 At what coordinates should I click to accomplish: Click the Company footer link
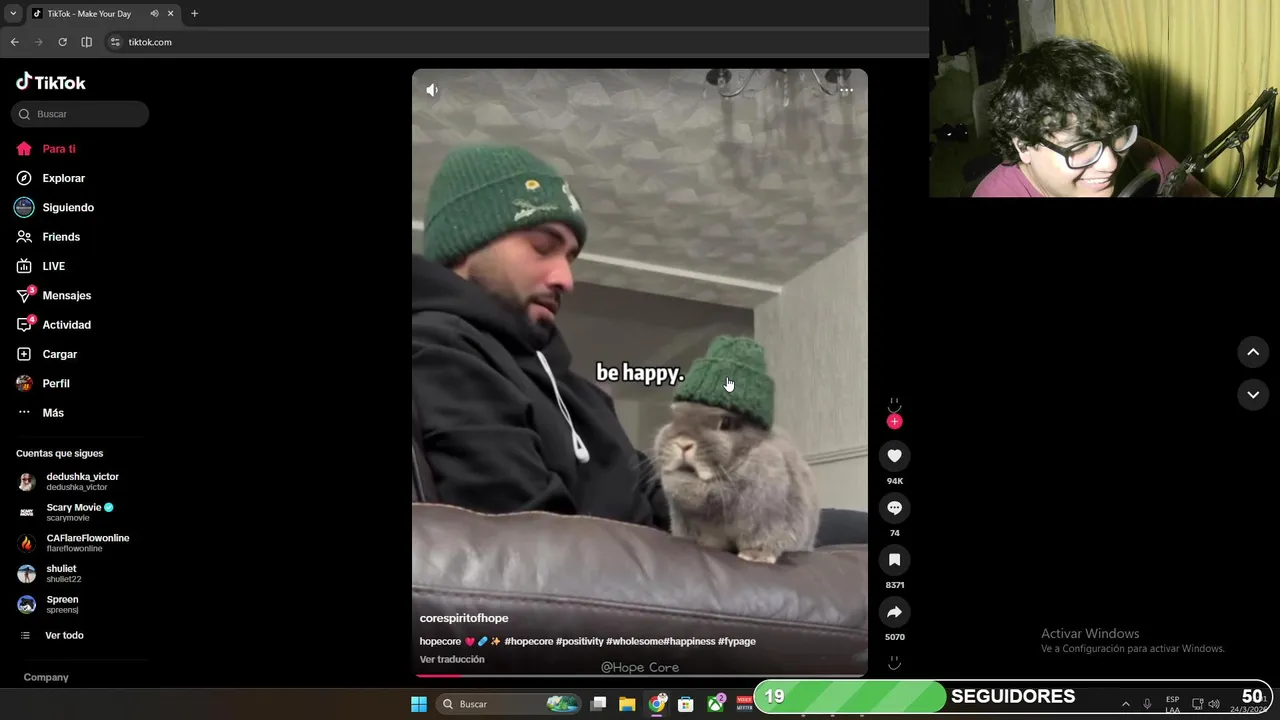(x=46, y=677)
